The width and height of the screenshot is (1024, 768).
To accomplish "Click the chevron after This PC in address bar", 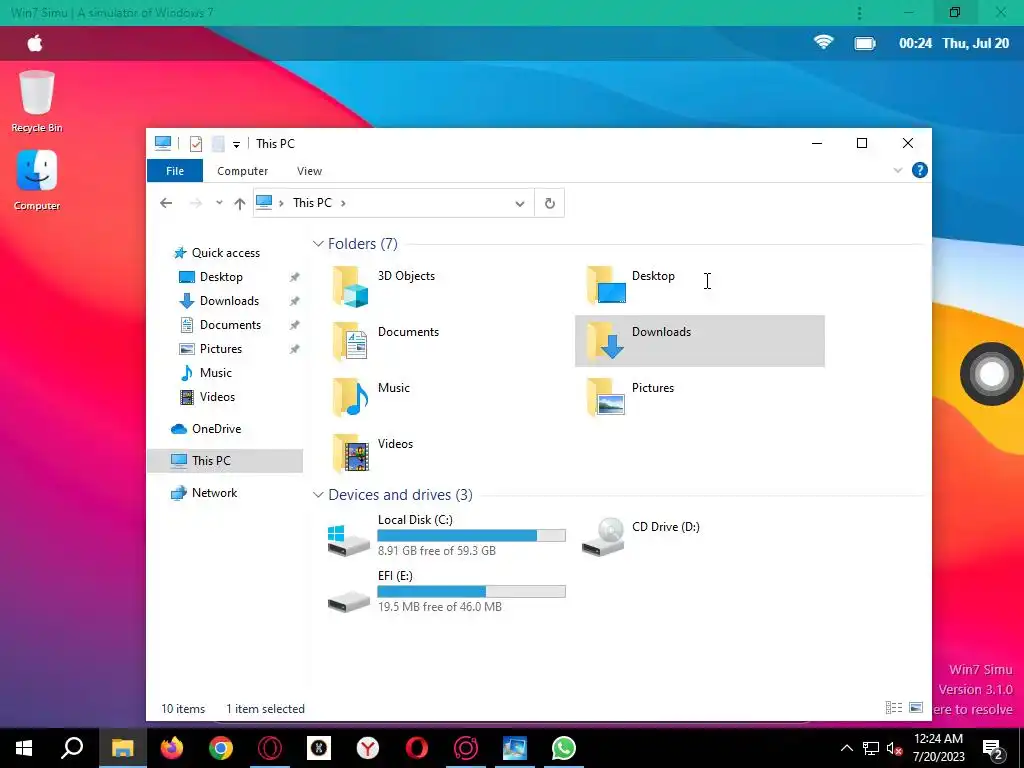I will point(343,203).
